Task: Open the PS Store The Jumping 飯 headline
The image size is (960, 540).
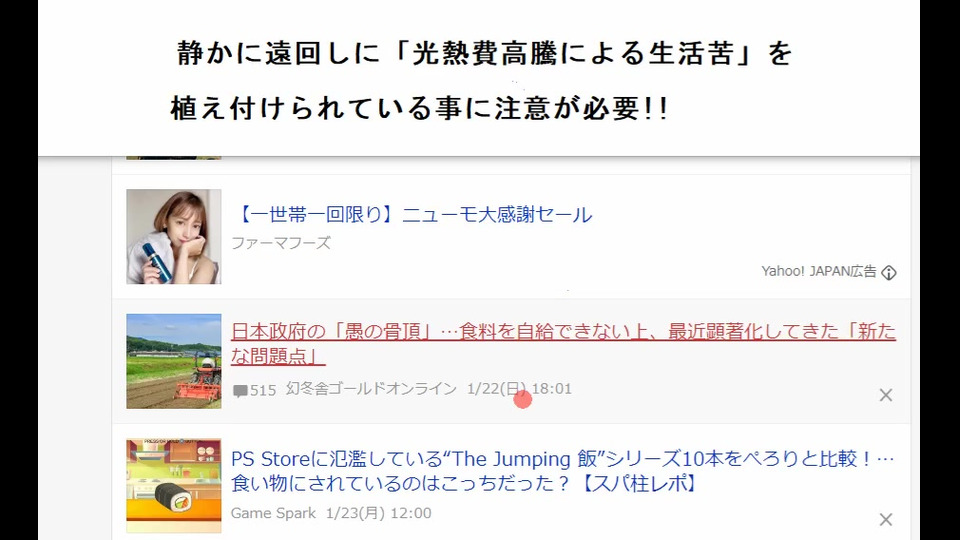Action: click(563, 471)
